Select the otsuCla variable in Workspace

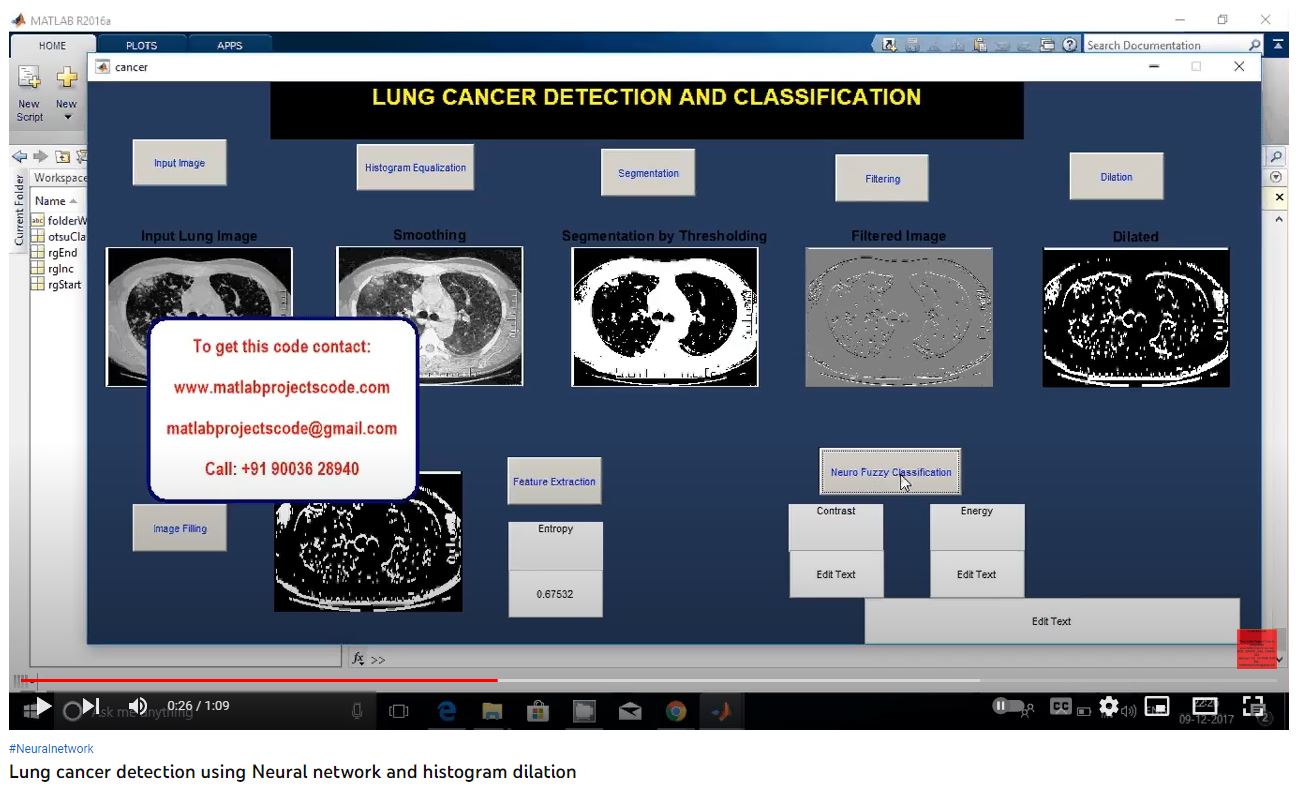pyautogui.click(x=60, y=237)
